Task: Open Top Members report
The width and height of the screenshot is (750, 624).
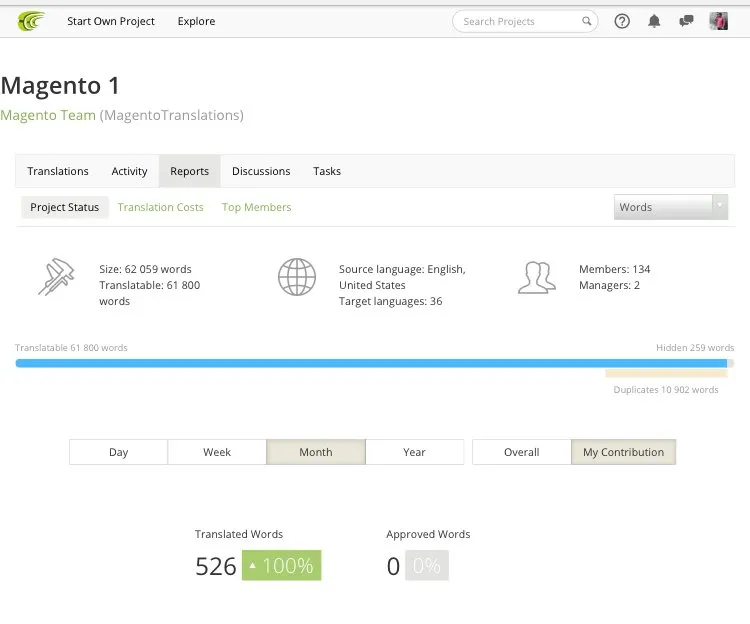Action: click(256, 207)
